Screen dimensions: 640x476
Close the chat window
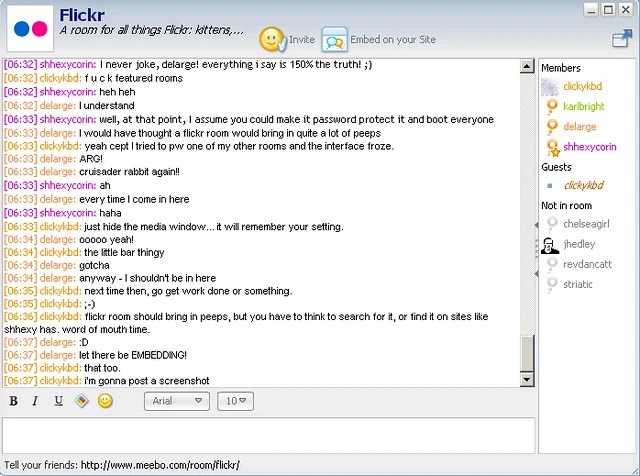point(626,10)
